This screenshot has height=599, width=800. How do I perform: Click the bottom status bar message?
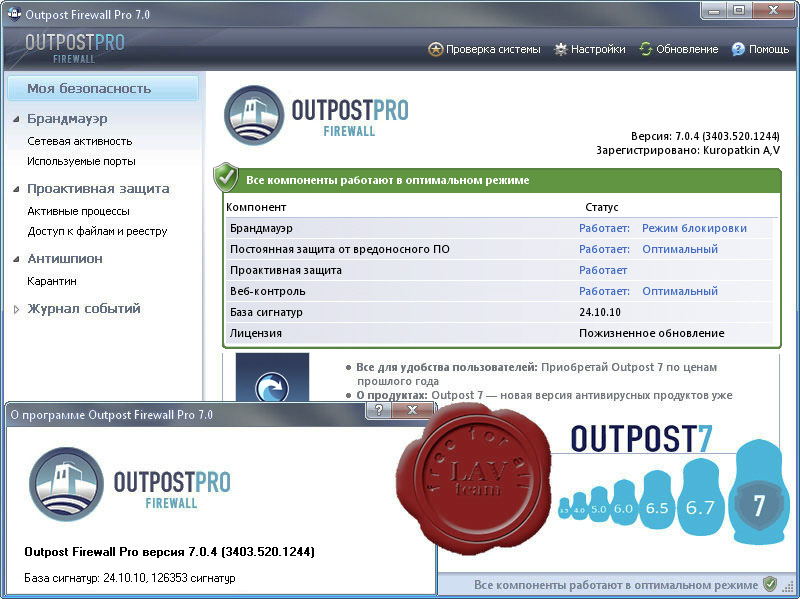pyautogui.click(x=616, y=585)
